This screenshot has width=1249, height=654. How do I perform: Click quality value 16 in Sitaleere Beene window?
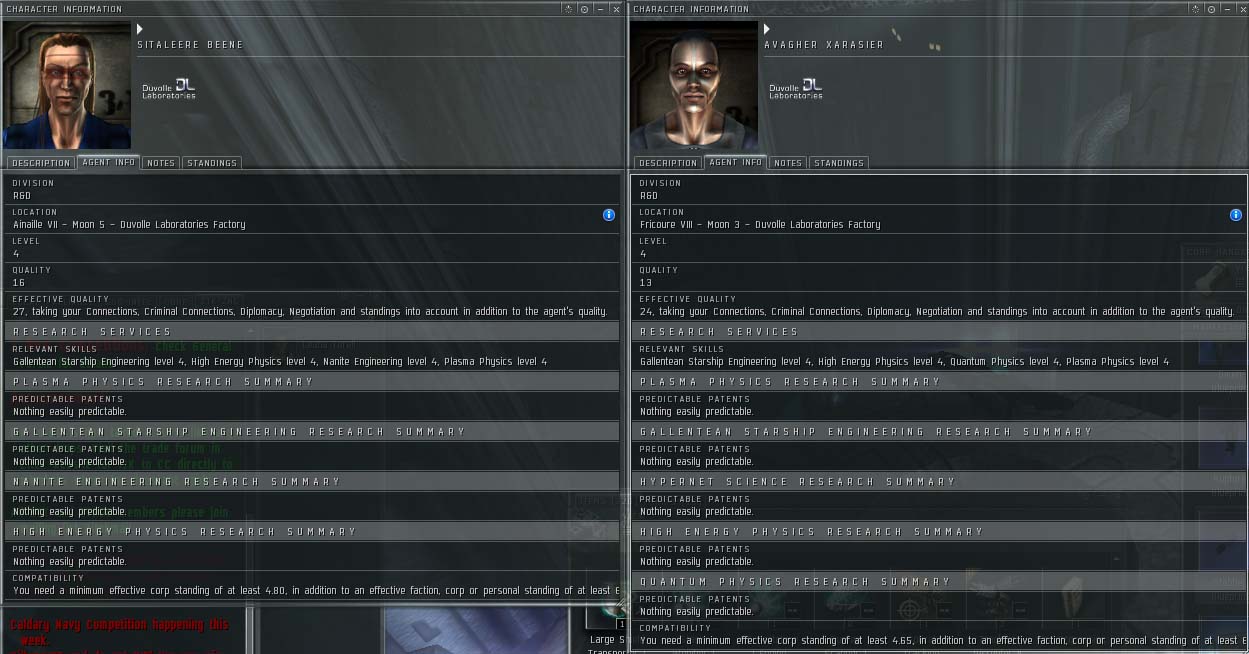point(18,283)
